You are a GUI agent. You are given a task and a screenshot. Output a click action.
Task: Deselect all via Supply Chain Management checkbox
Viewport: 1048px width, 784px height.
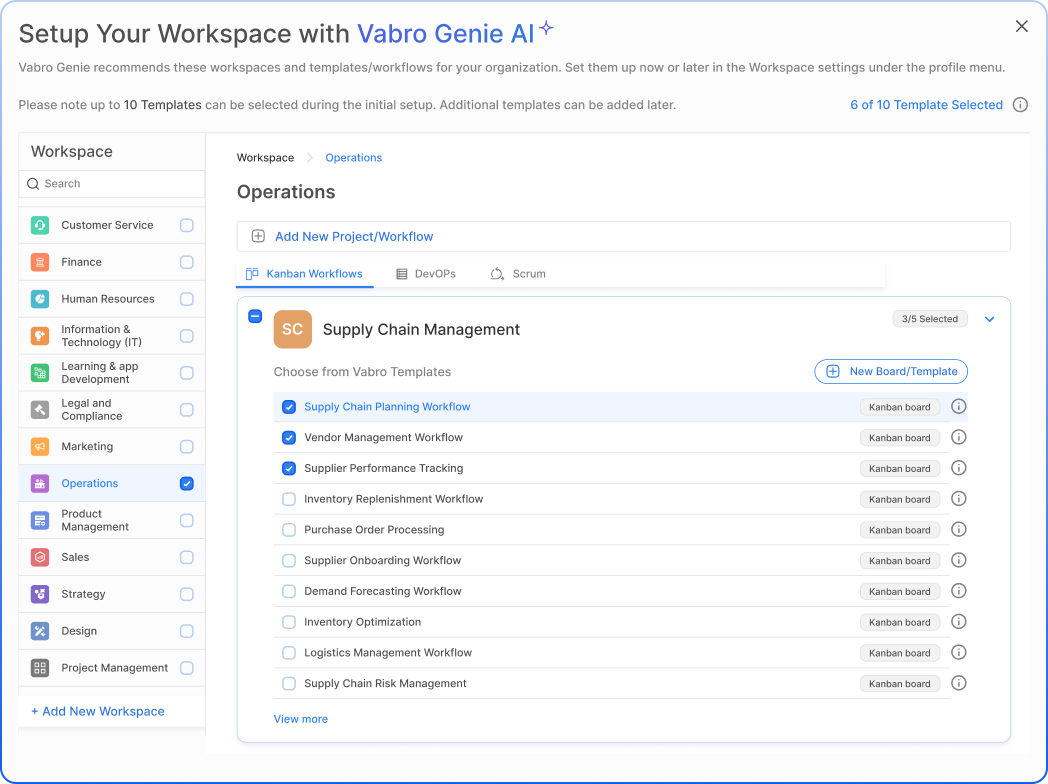[255, 316]
